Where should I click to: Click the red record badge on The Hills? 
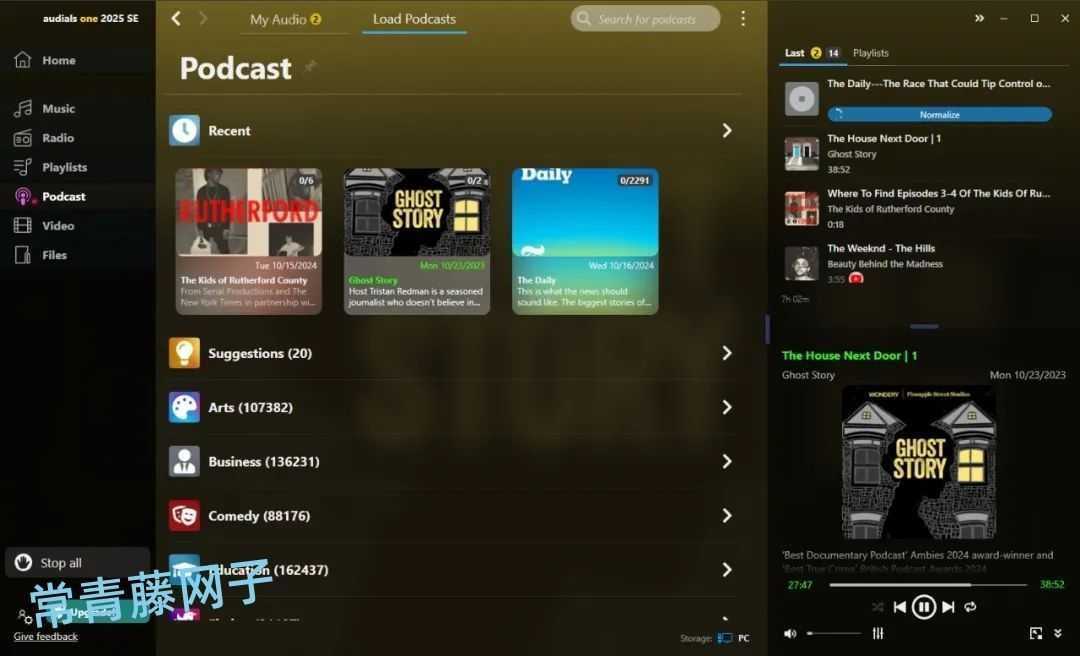coord(855,279)
